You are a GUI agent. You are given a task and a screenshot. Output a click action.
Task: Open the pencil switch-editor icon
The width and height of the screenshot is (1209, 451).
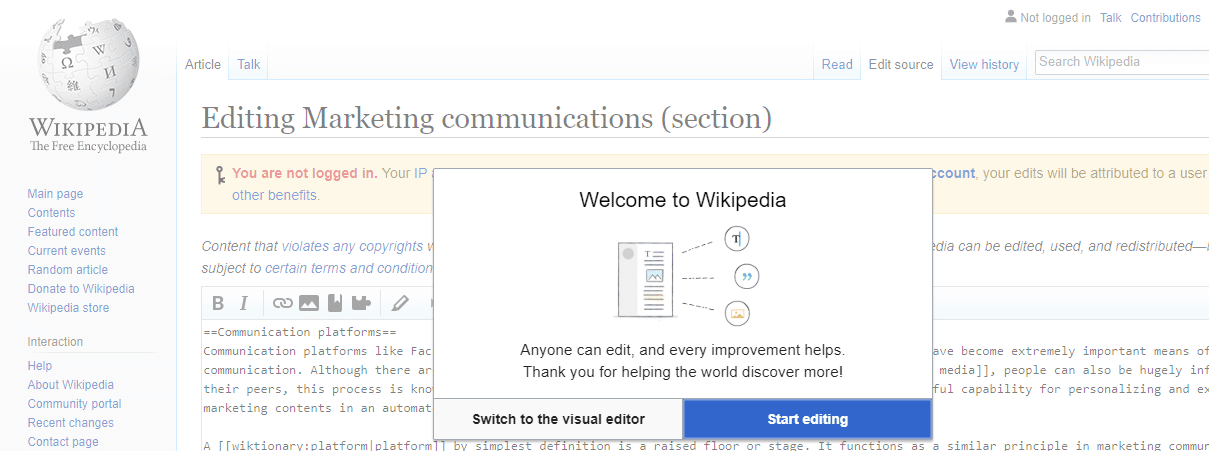[401, 303]
